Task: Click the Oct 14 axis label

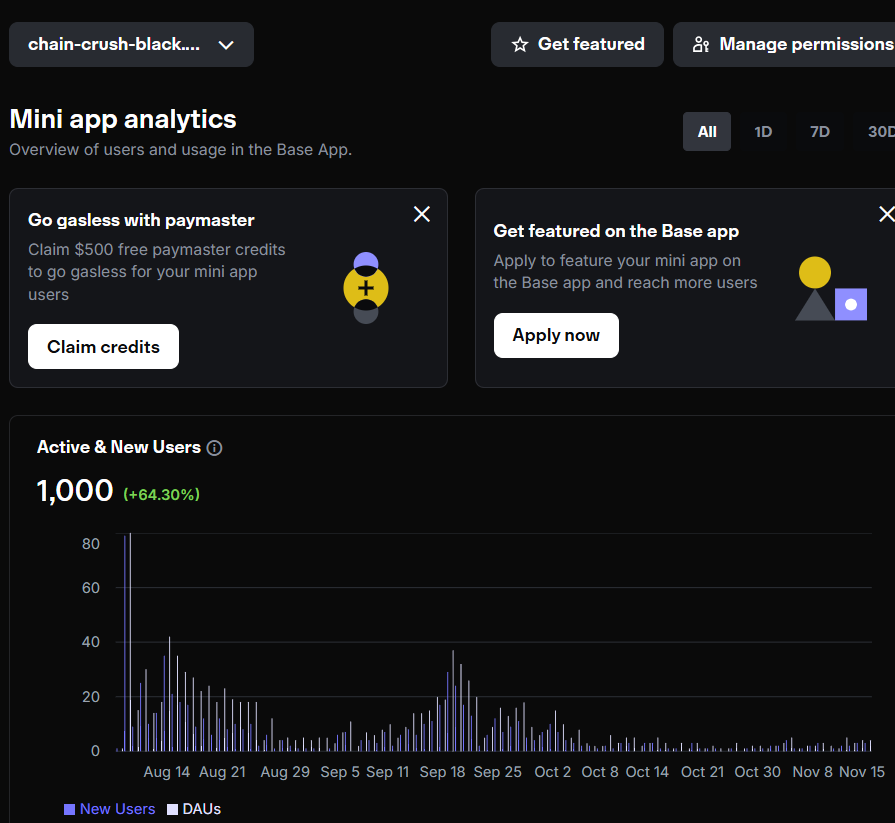Action: pos(647,772)
